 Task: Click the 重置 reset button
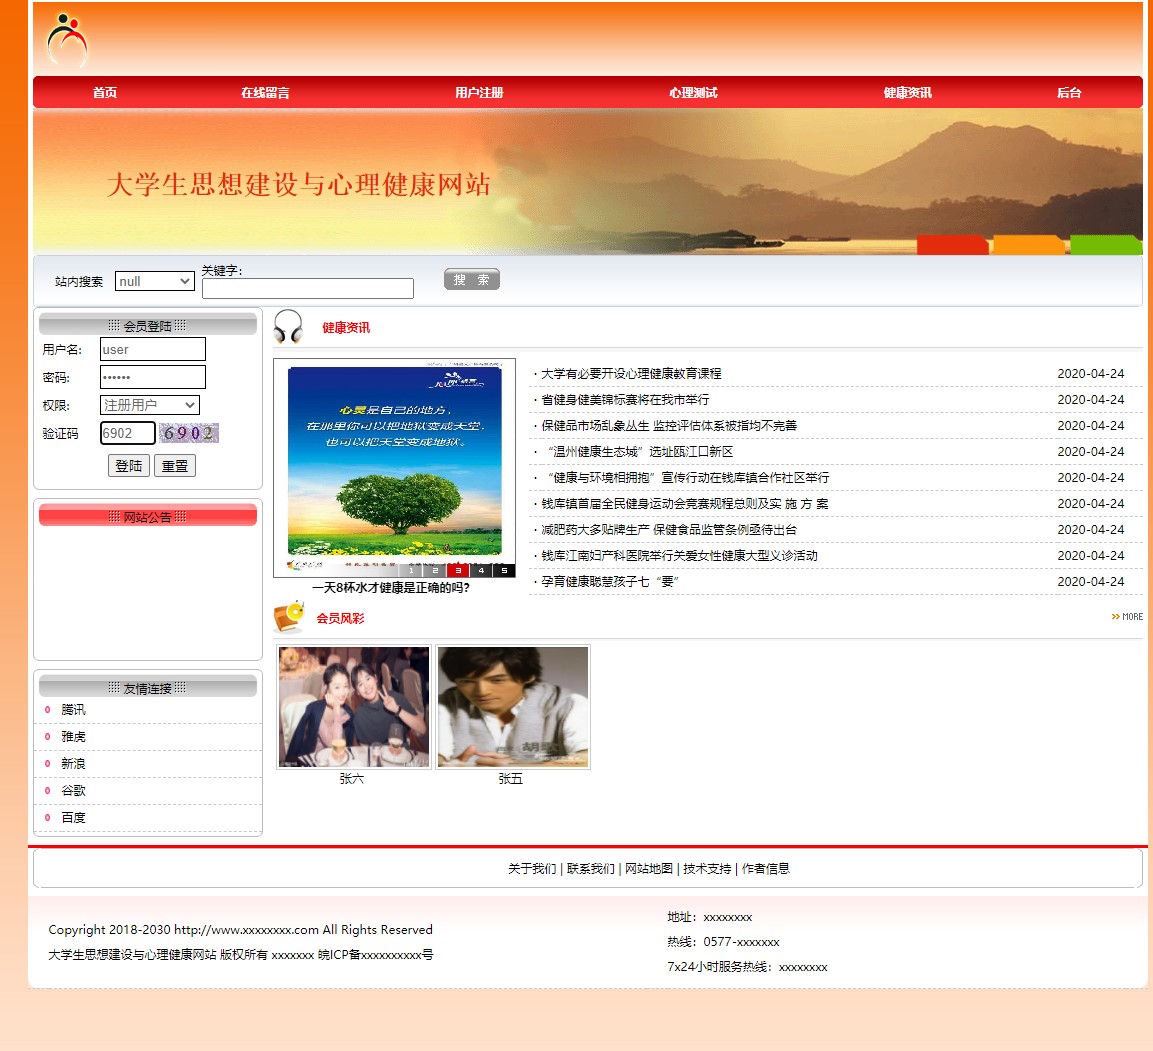[175, 465]
